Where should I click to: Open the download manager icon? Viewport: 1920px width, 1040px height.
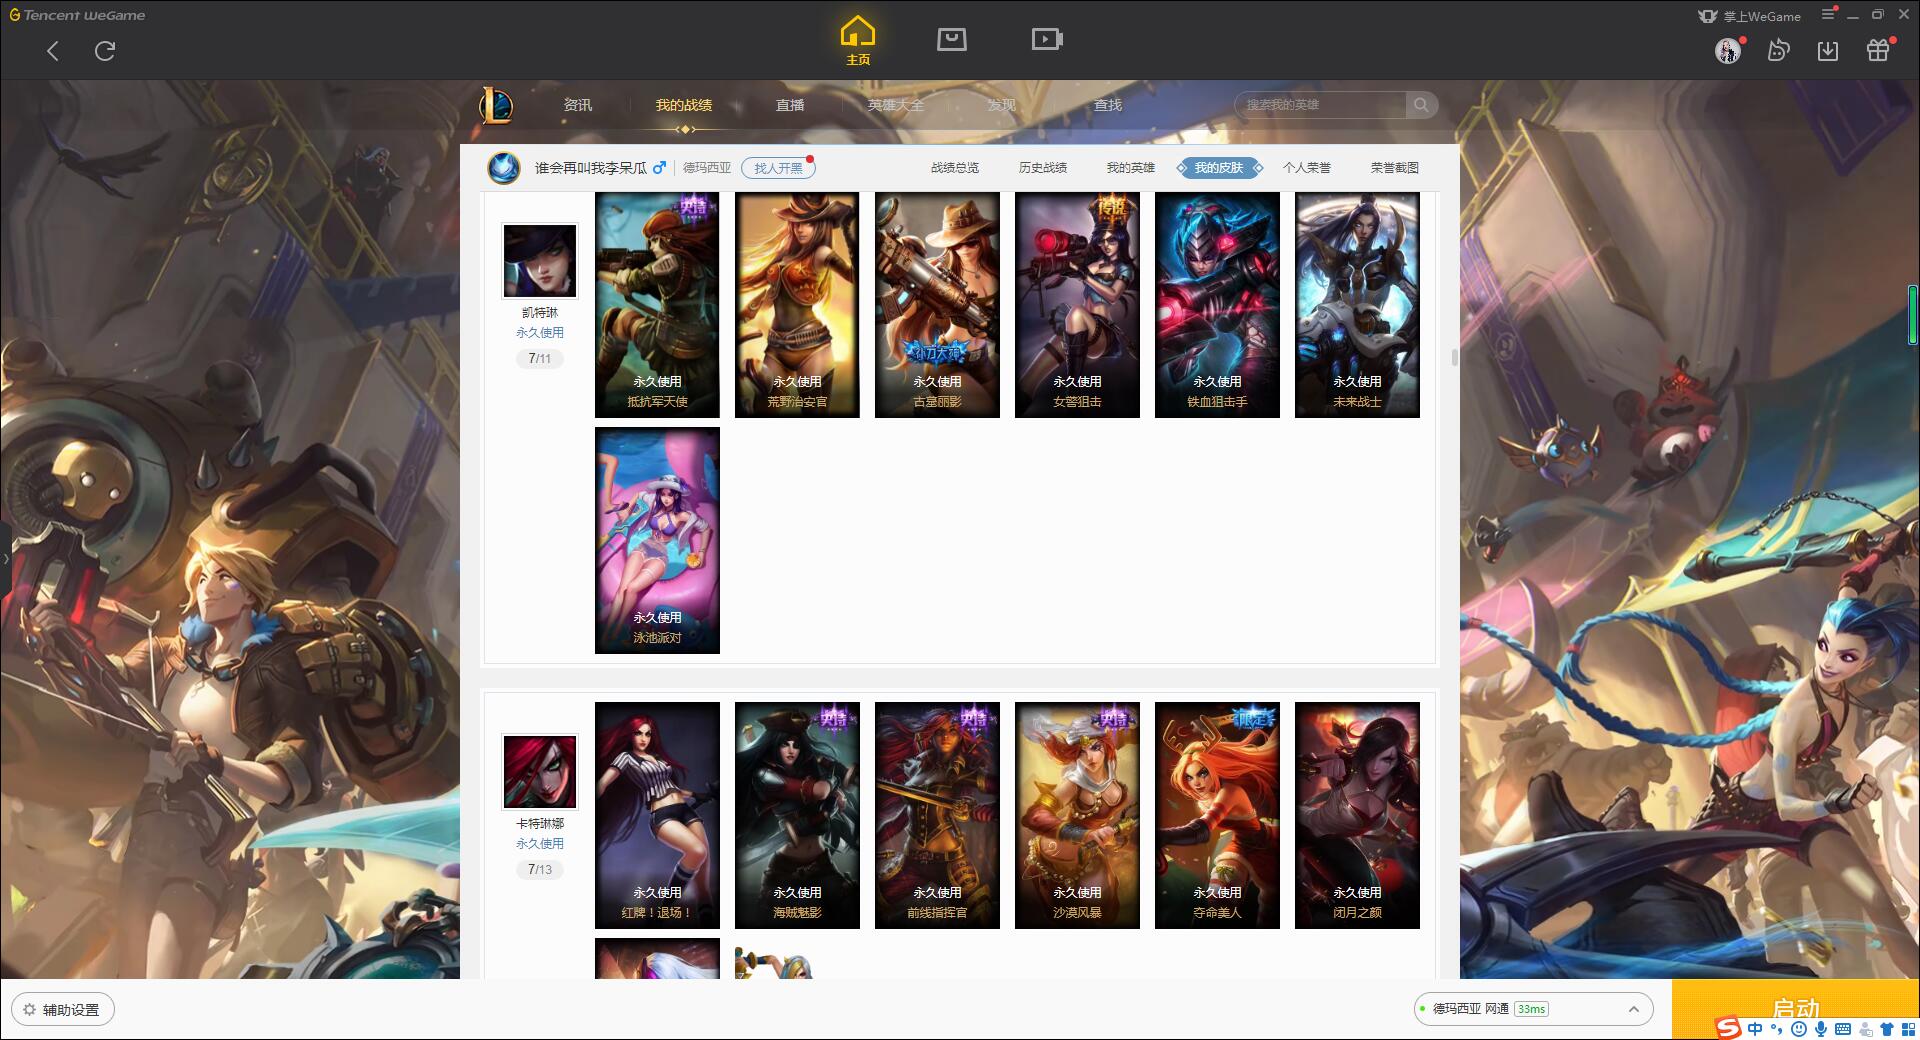tap(1828, 50)
